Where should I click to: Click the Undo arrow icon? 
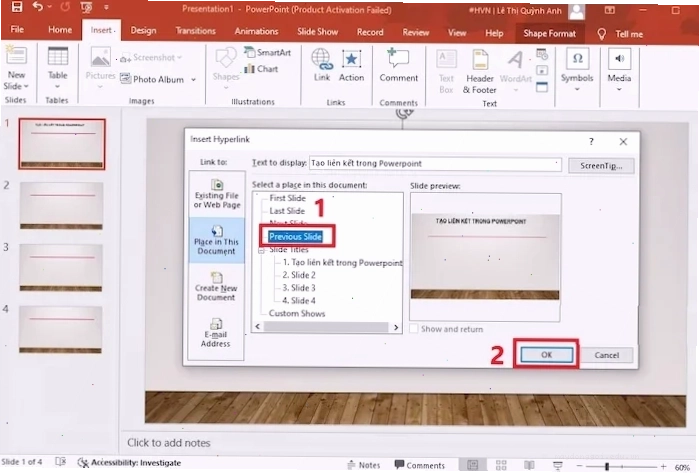pyautogui.click(x=38, y=7)
